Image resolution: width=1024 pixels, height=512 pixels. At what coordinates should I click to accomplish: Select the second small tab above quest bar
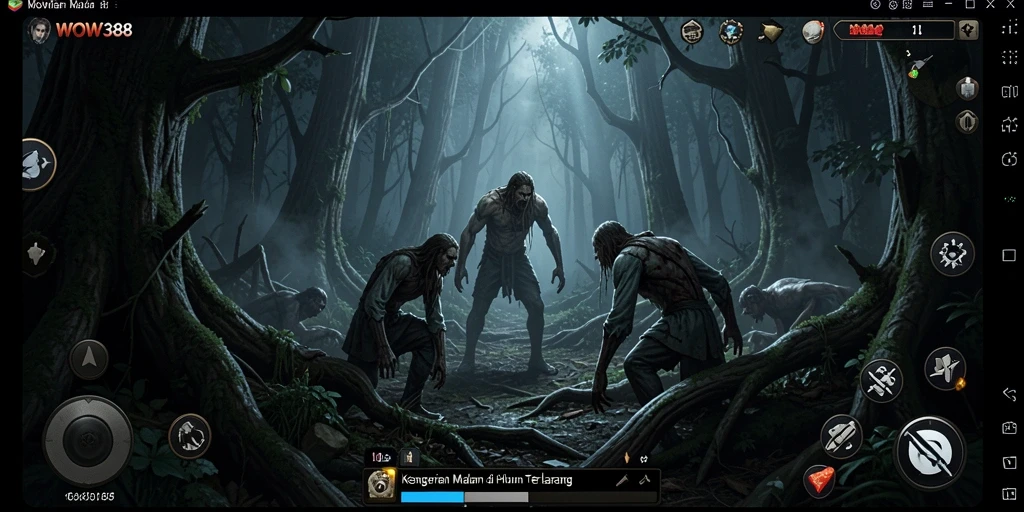[411, 456]
